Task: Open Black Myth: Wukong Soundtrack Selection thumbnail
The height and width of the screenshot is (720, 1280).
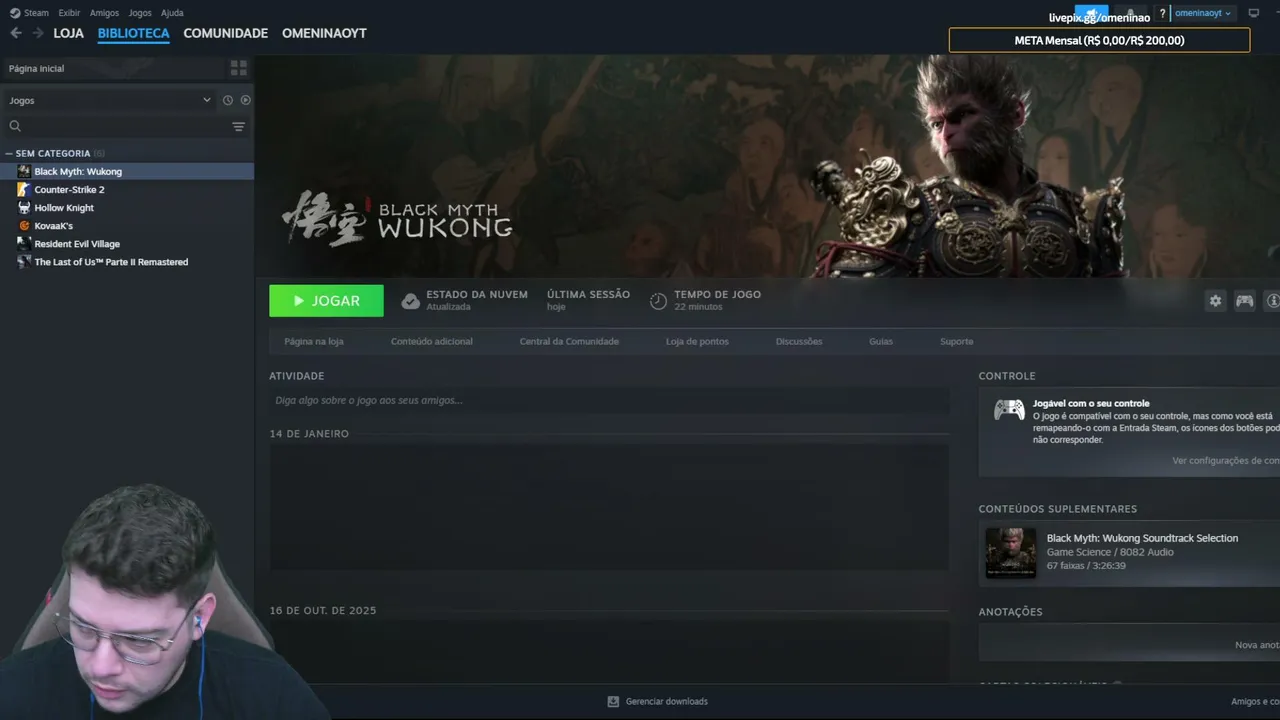Action: click(x=1011, y=553)
